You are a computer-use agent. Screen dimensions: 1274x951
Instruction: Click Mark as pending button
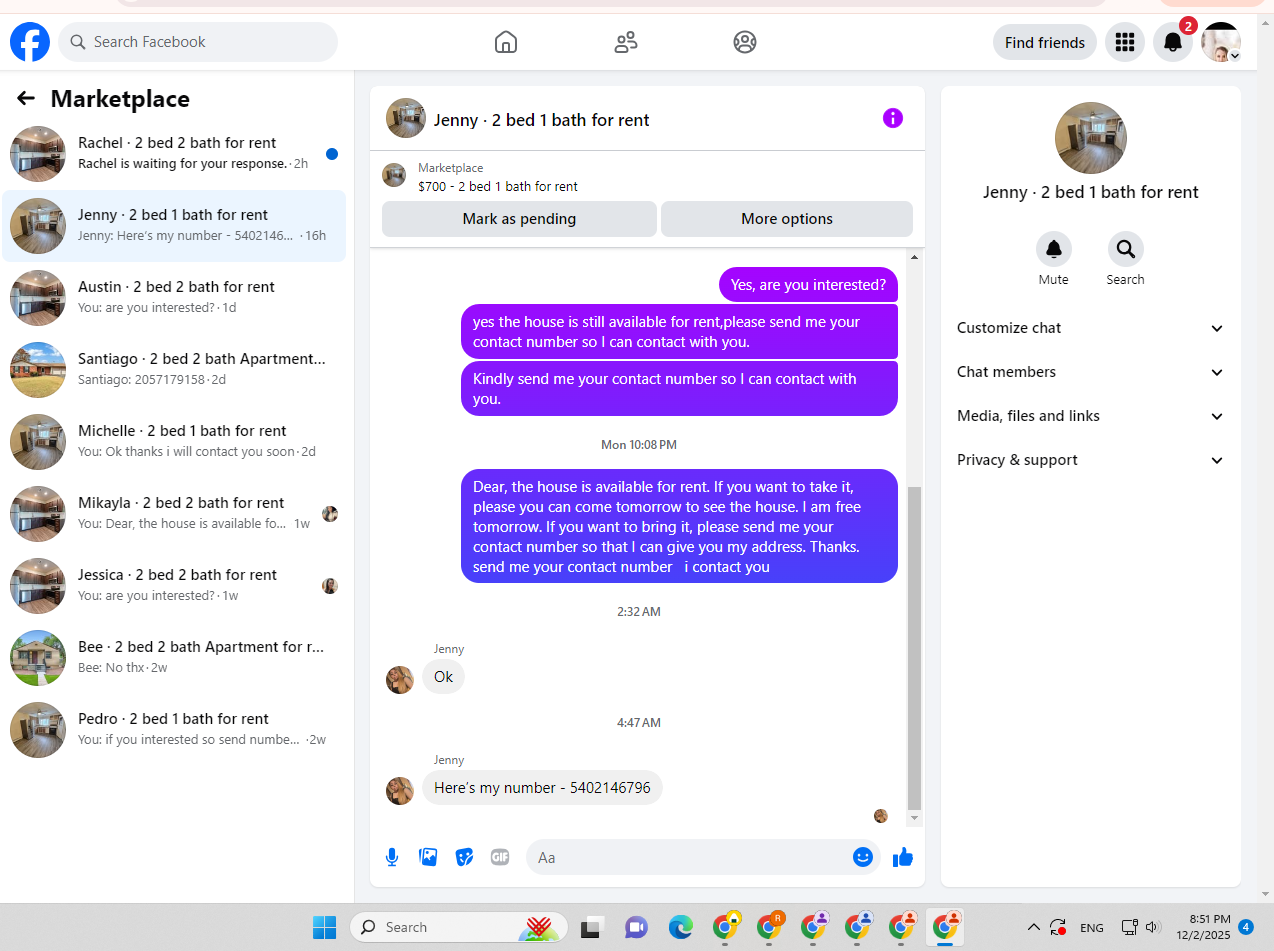[519, 219]
